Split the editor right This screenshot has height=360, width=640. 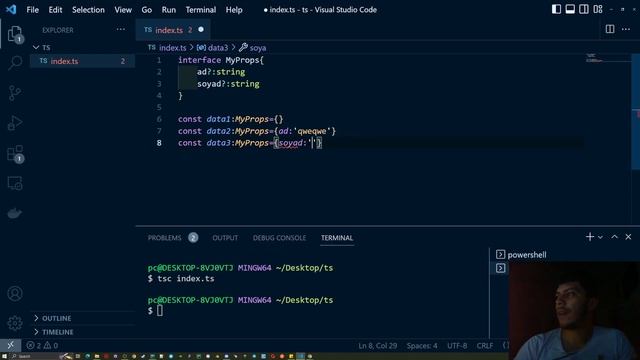[x=610, y=29]
